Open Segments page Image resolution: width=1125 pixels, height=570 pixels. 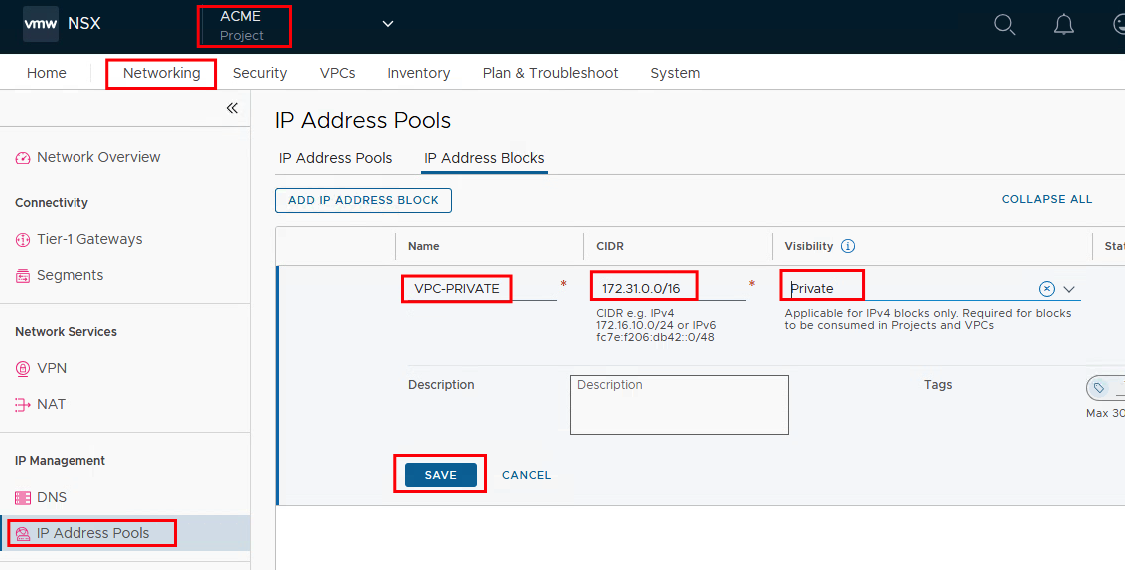(x=70, y=275)
